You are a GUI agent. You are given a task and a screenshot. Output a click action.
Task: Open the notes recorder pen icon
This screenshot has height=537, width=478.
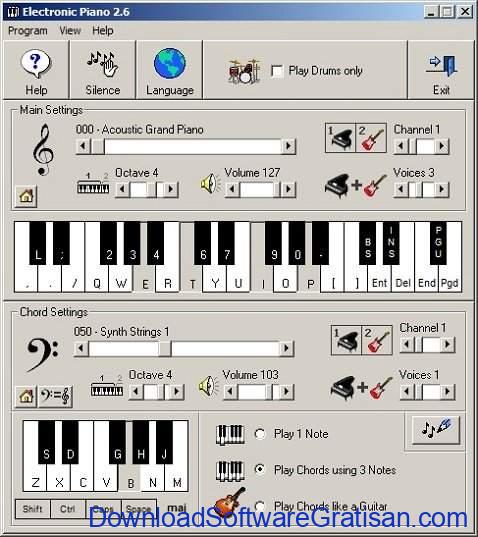tap(436, 429)
